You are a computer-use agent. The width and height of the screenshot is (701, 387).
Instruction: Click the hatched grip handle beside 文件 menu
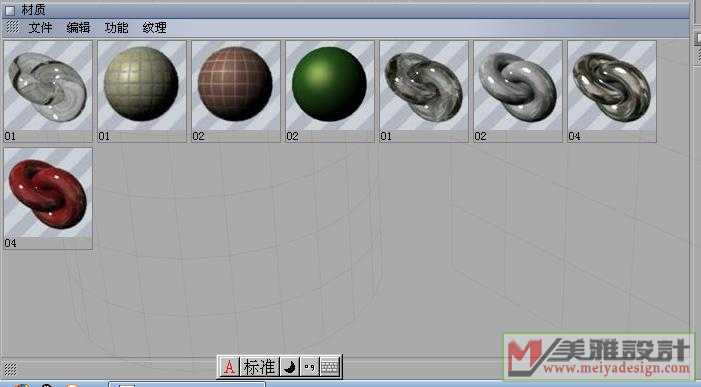[12, 27]
